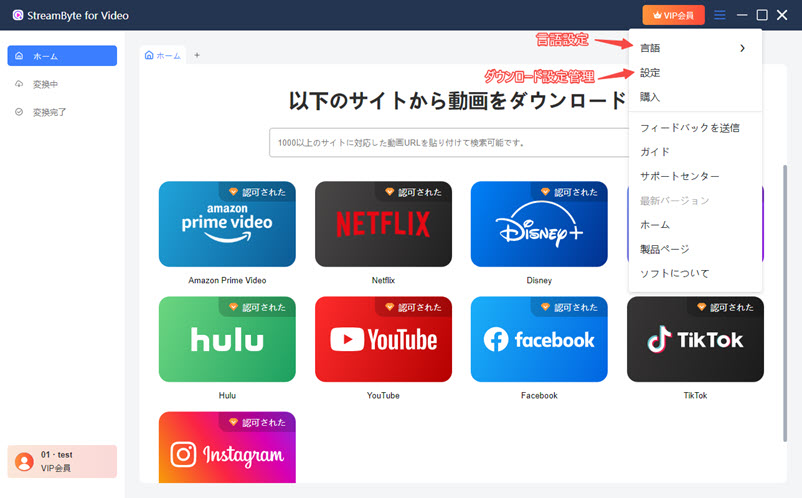Click the TikTok caption text
The width and height of the screenshot is (802, 498).
click(695, 395)
